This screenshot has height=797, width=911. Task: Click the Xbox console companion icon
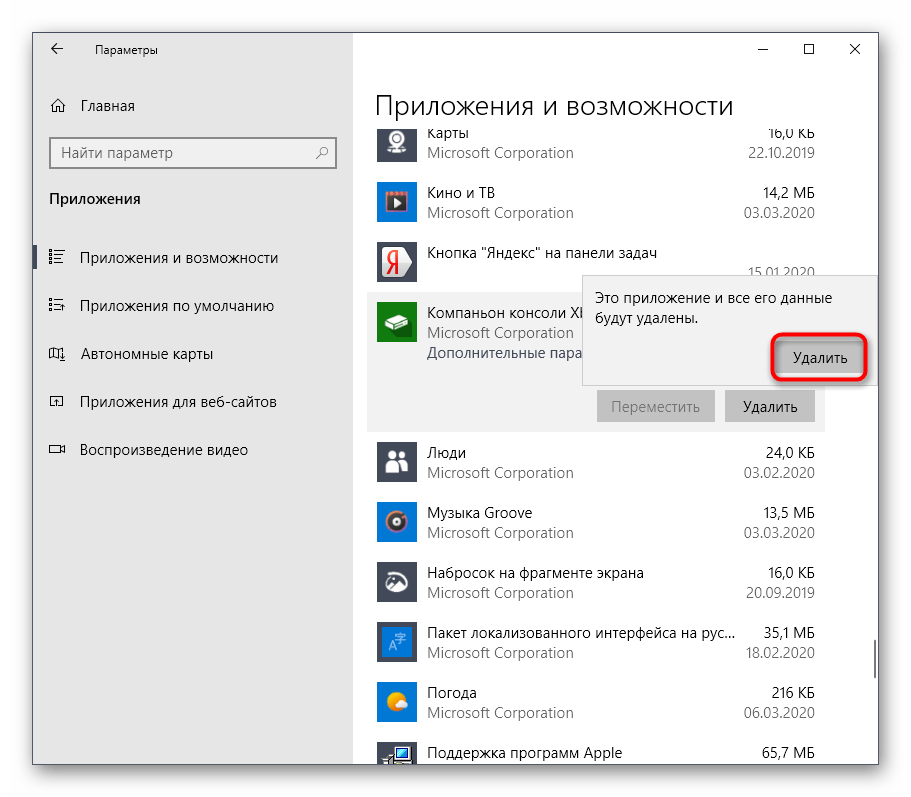point(396,322)
